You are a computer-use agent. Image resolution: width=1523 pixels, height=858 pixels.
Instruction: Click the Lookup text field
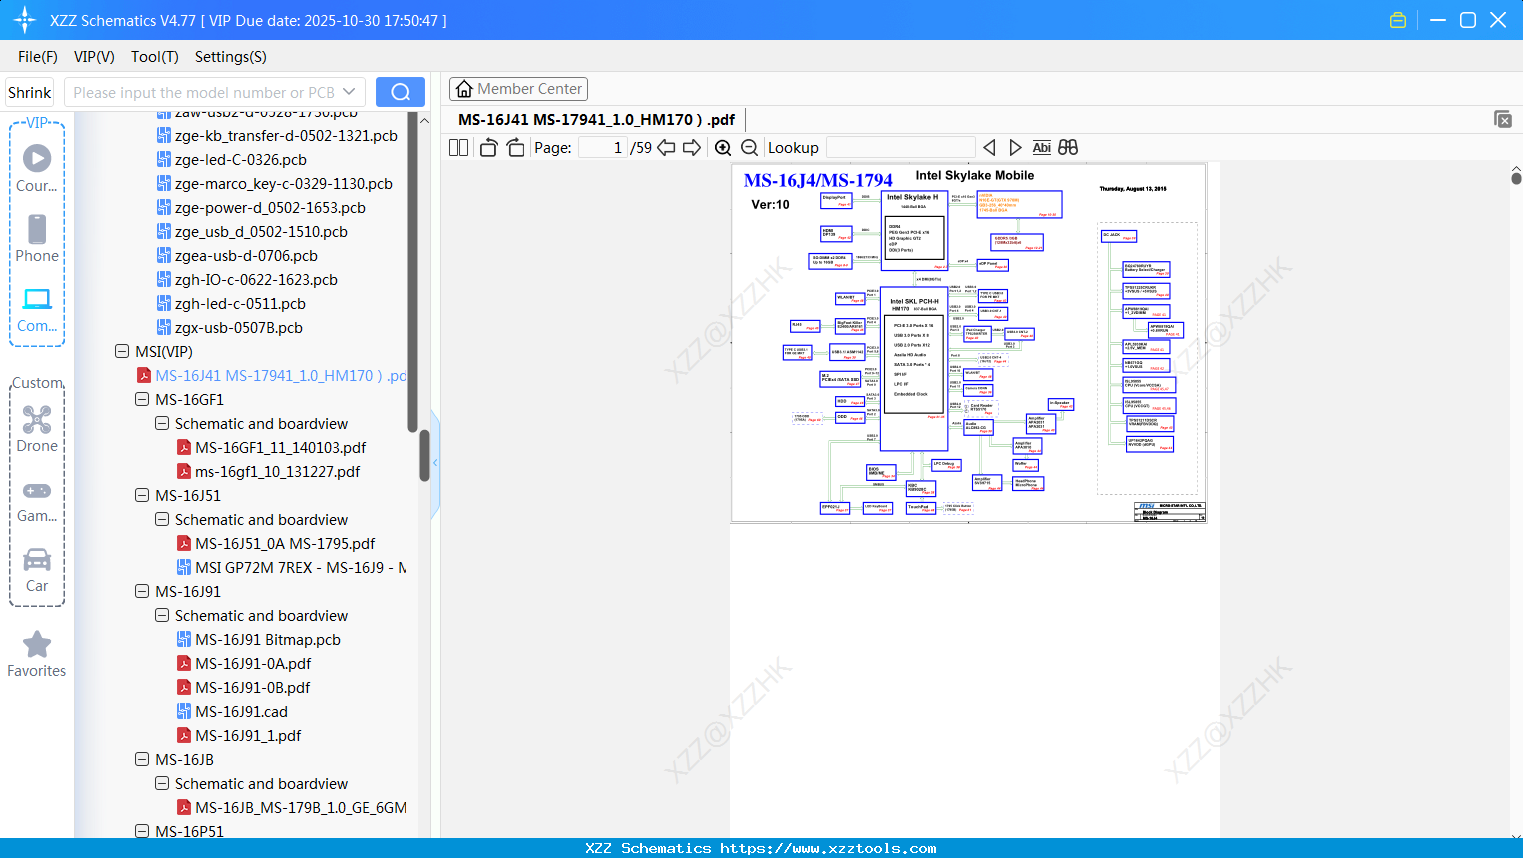[x=900, y=148]
